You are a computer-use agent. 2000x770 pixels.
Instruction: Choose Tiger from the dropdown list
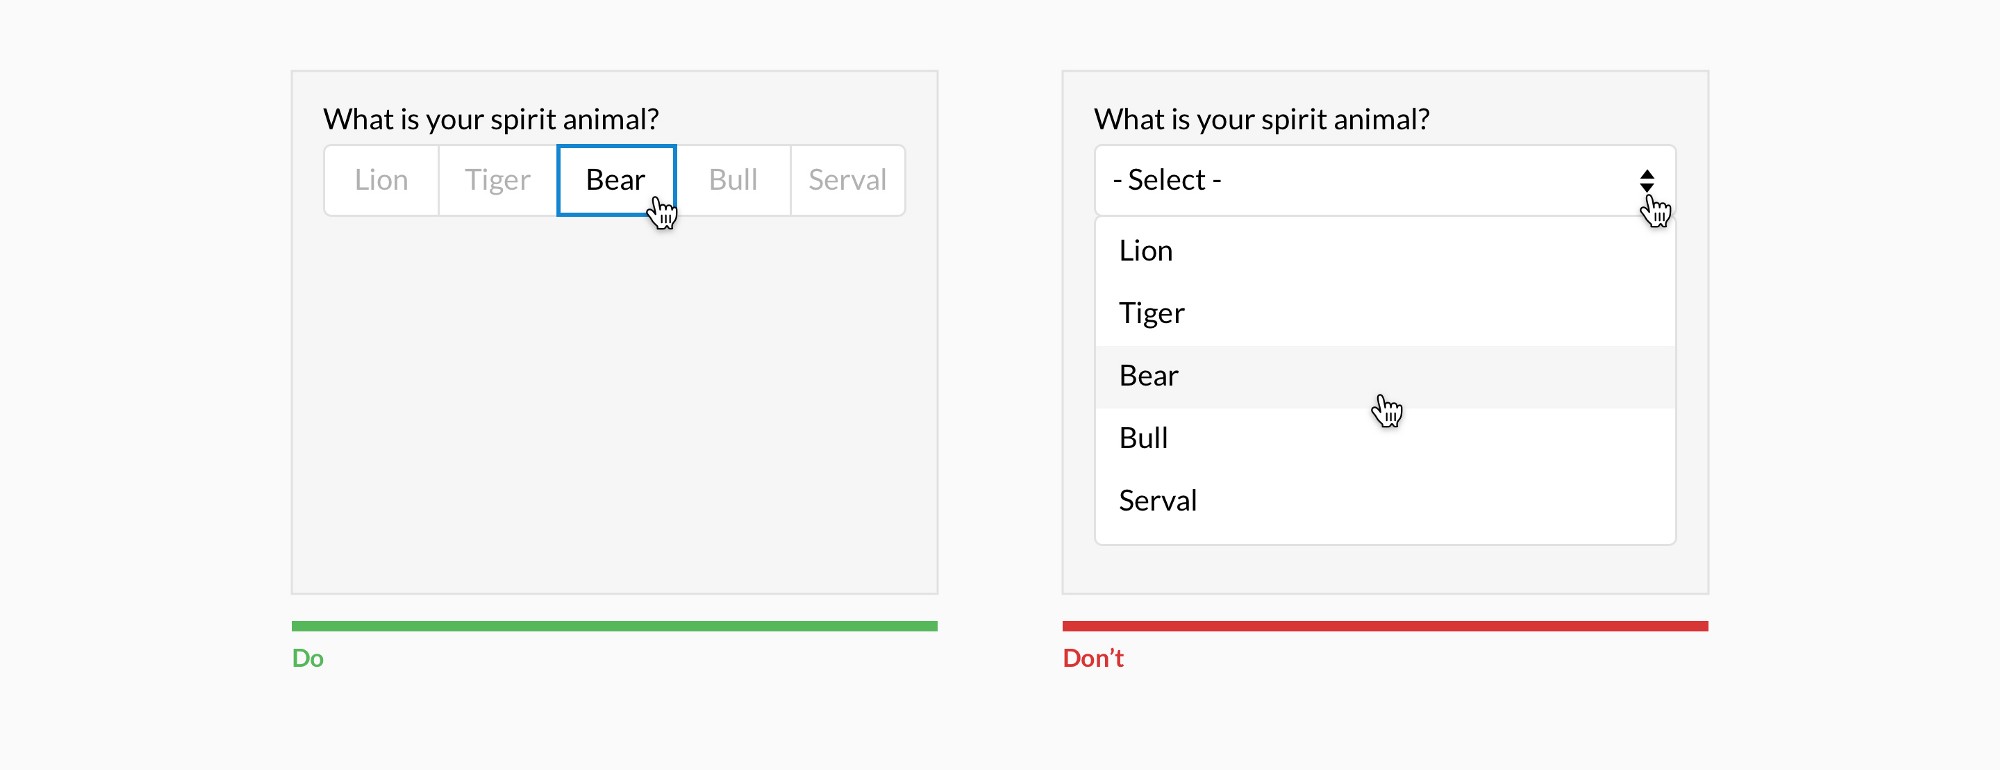tap(1152, 313)
